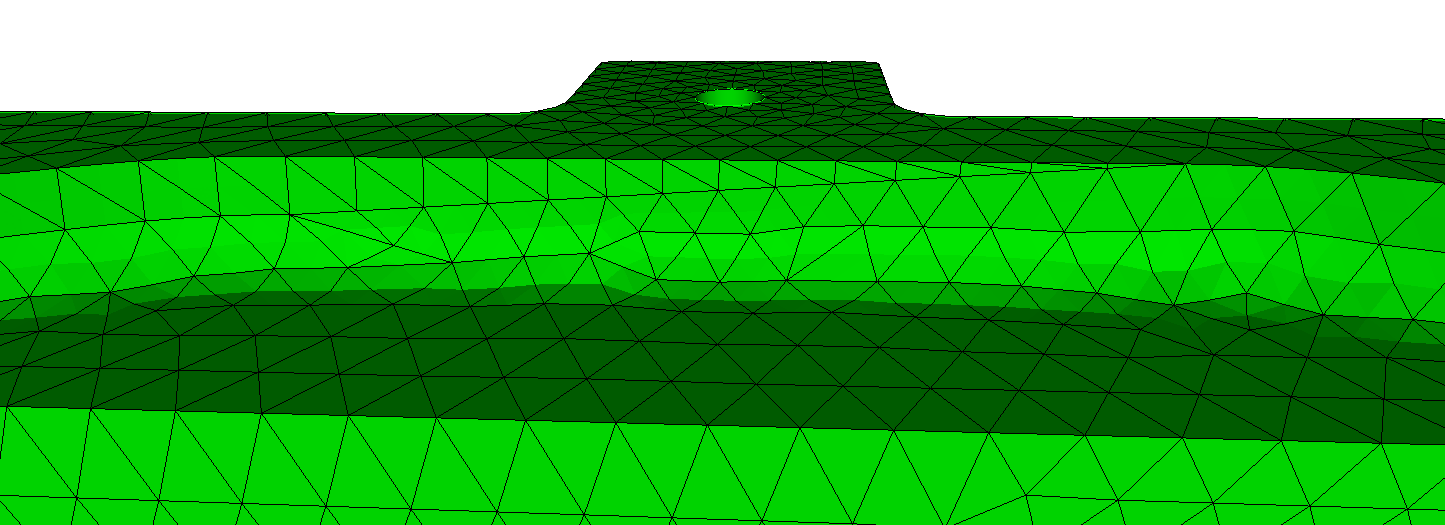This screenshot has height=525, width=1445.
Task: Select the bright green curved face below the tab
Action: (x=730, y=210)
